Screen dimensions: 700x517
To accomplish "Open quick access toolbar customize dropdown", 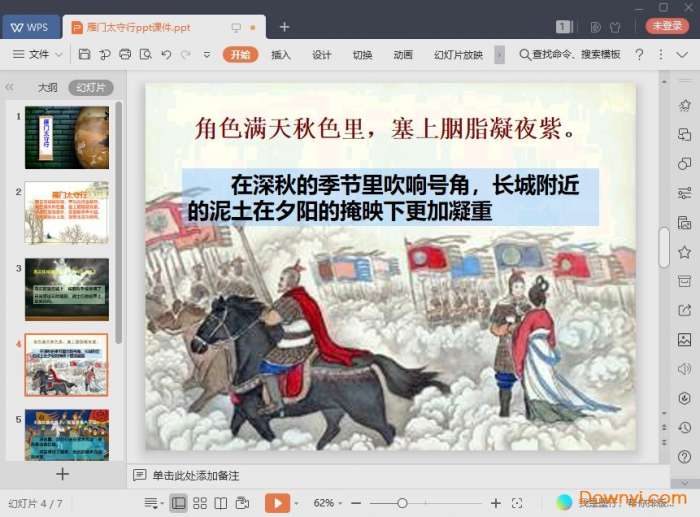I will (x=207, y=55).
